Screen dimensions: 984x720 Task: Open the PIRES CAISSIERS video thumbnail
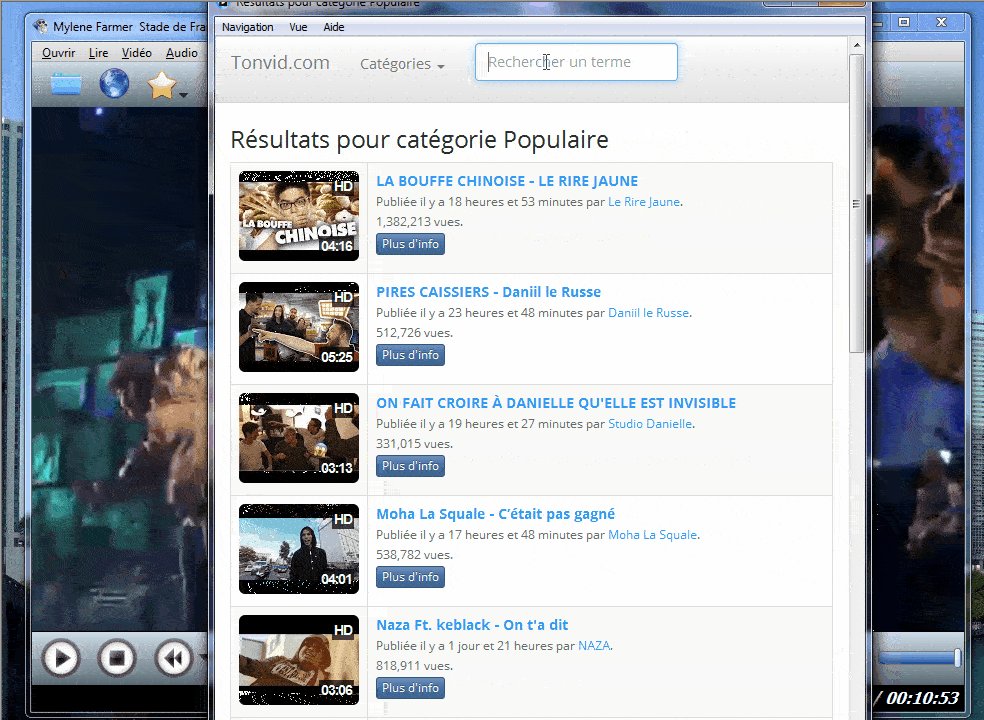pyautogui.click(x=299, y=327)
